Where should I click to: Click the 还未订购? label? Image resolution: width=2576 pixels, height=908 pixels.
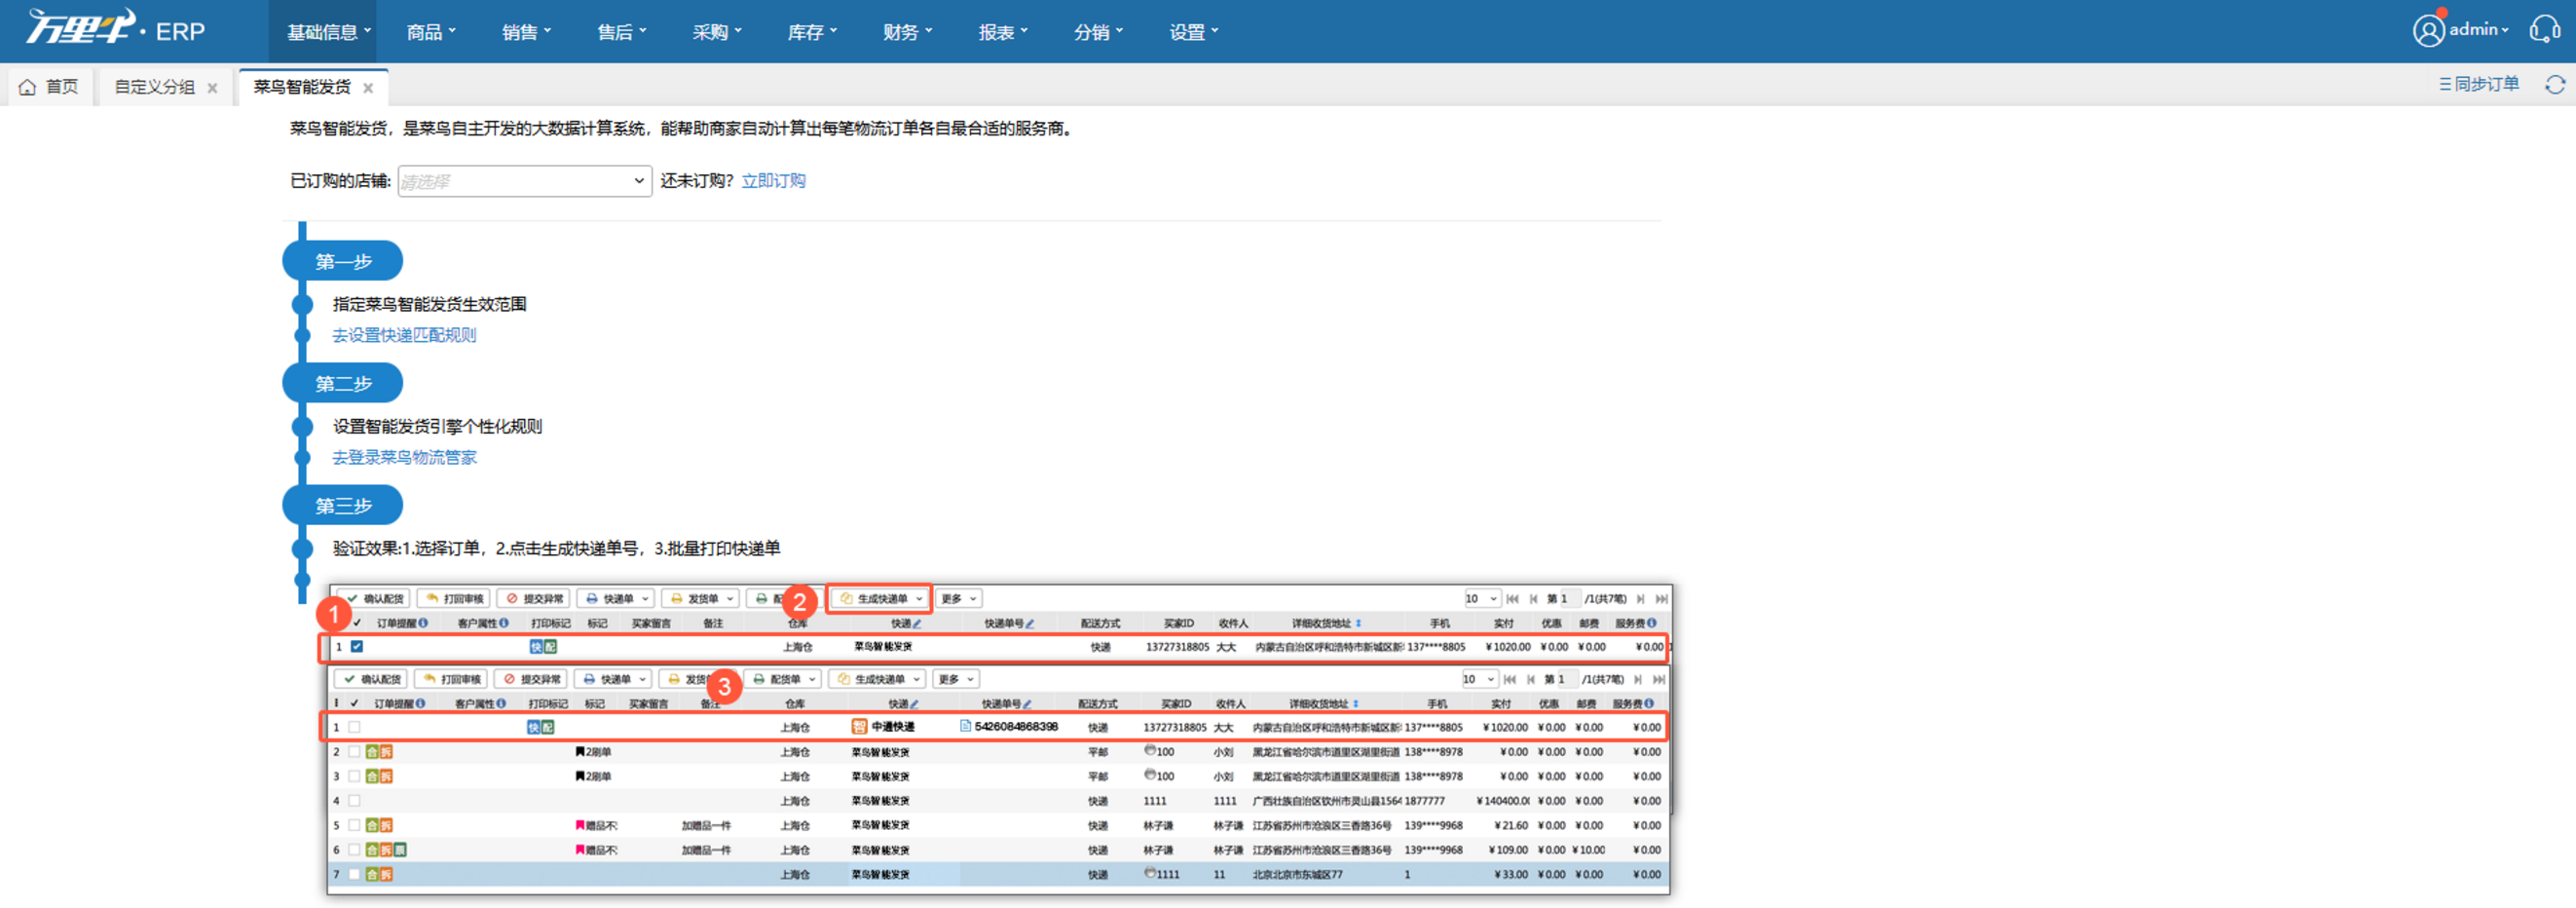(697, 181)
